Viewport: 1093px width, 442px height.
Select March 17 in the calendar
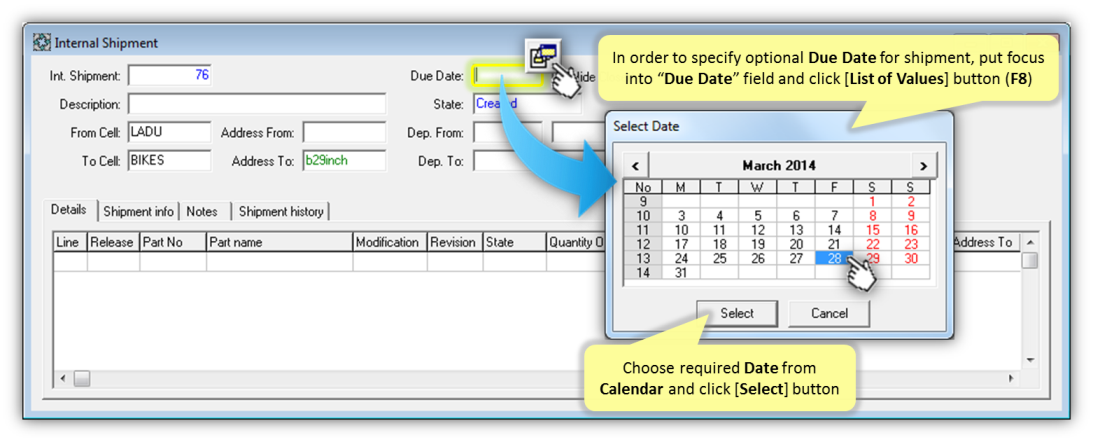coord(682,245)
